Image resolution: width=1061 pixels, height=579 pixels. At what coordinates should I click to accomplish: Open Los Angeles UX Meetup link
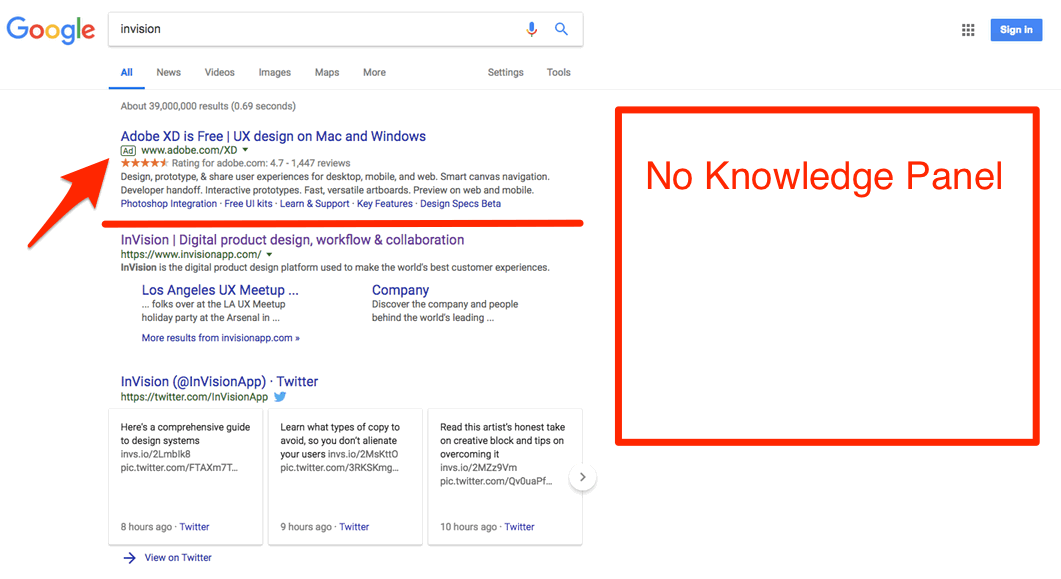pos(220,290)
